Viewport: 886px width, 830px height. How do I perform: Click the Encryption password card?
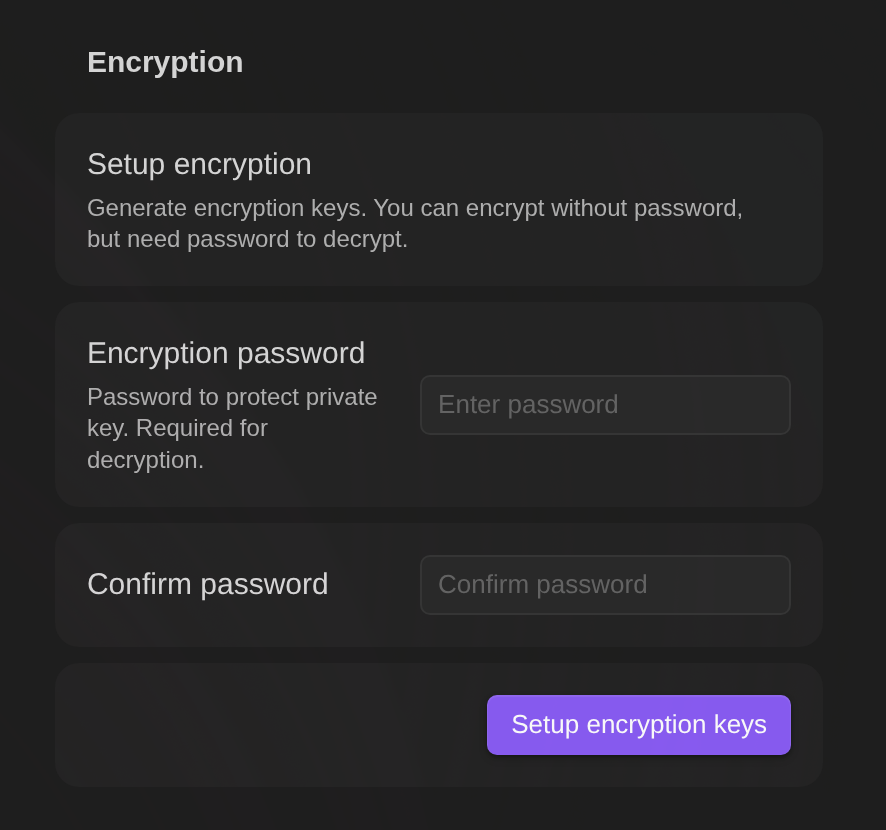[438, 403]
